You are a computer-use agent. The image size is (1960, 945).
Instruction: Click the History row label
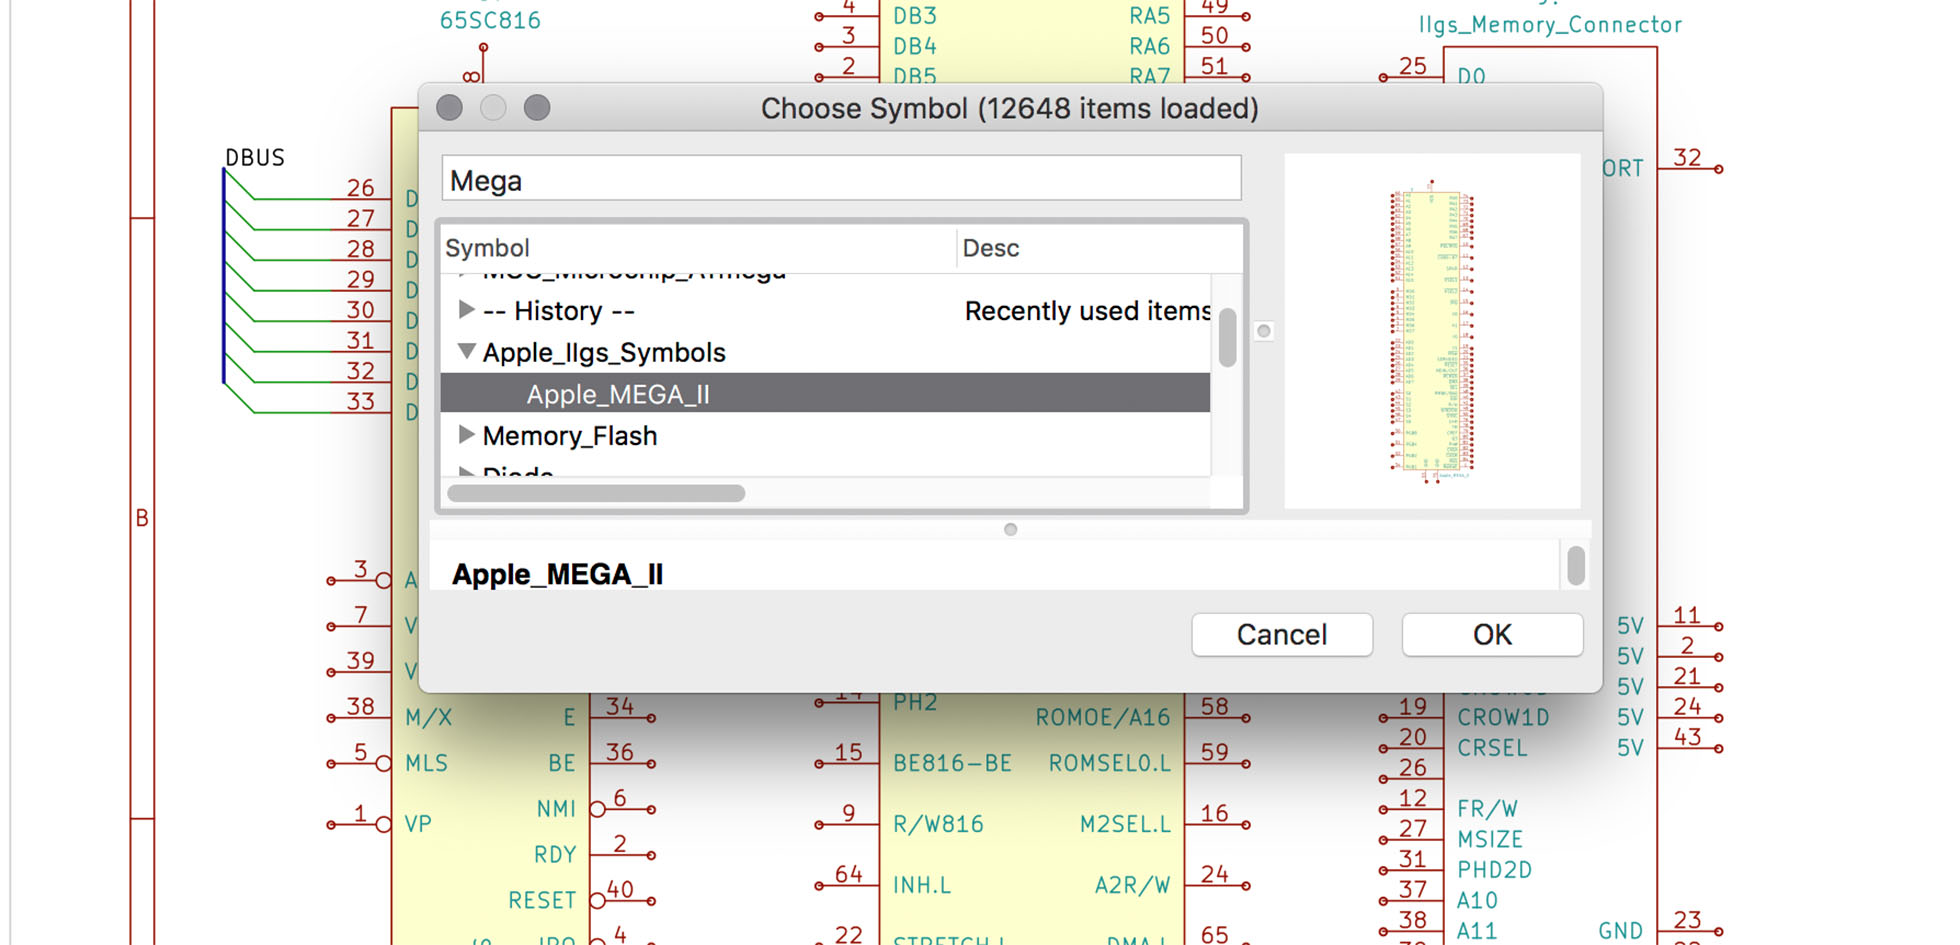pyautogui.click(x=558, y=311)
